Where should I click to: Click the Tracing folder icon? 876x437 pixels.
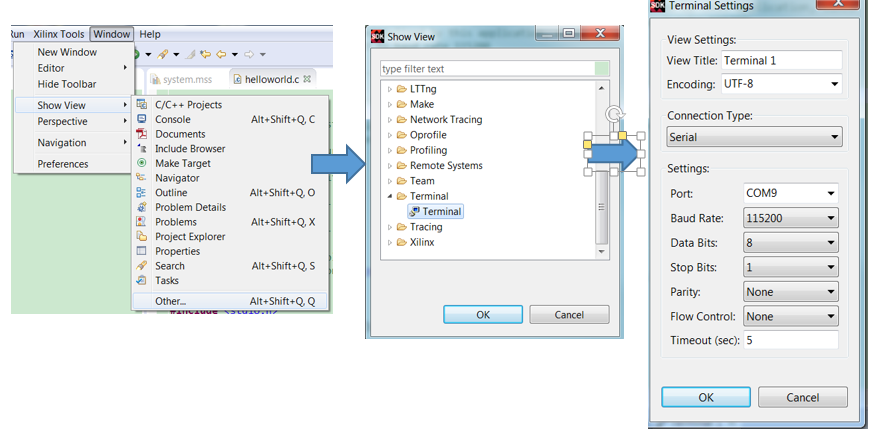click(x=401, y=227)
